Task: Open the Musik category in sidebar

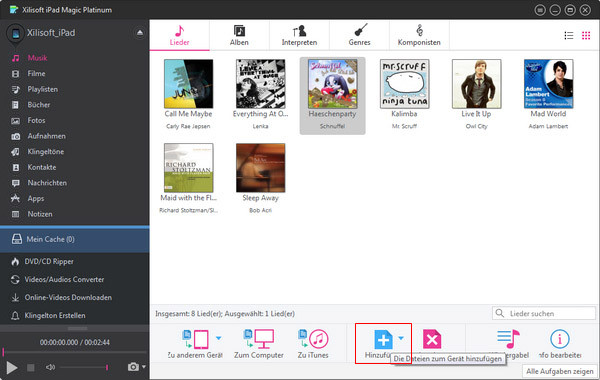Action: pos(37,58)
